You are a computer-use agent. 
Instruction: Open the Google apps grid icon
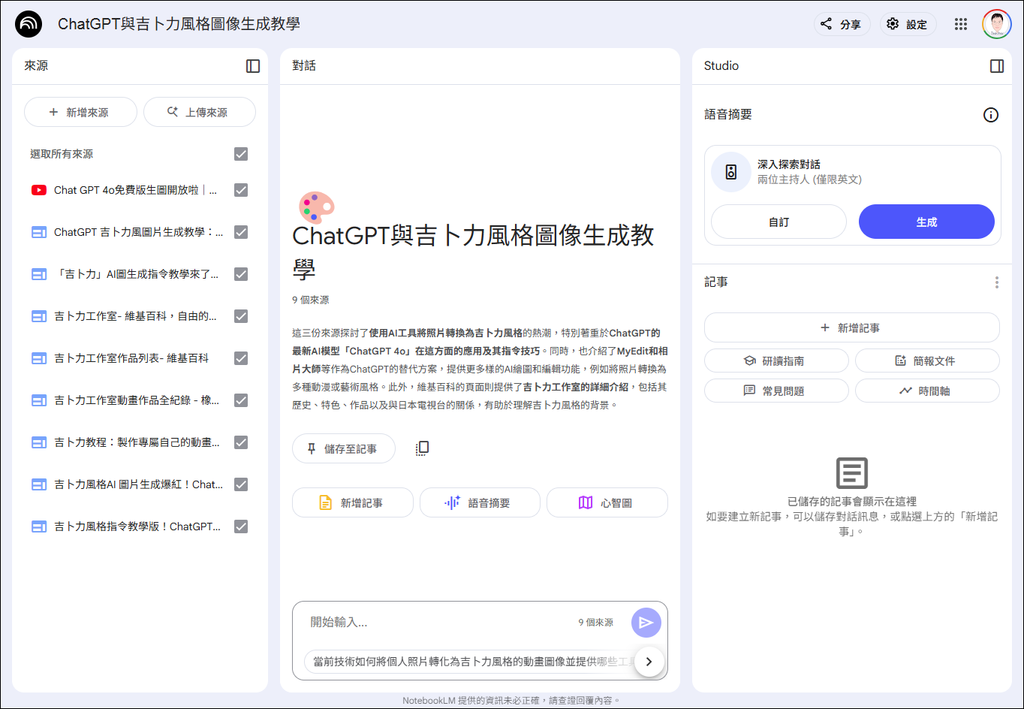pos(960,24)
